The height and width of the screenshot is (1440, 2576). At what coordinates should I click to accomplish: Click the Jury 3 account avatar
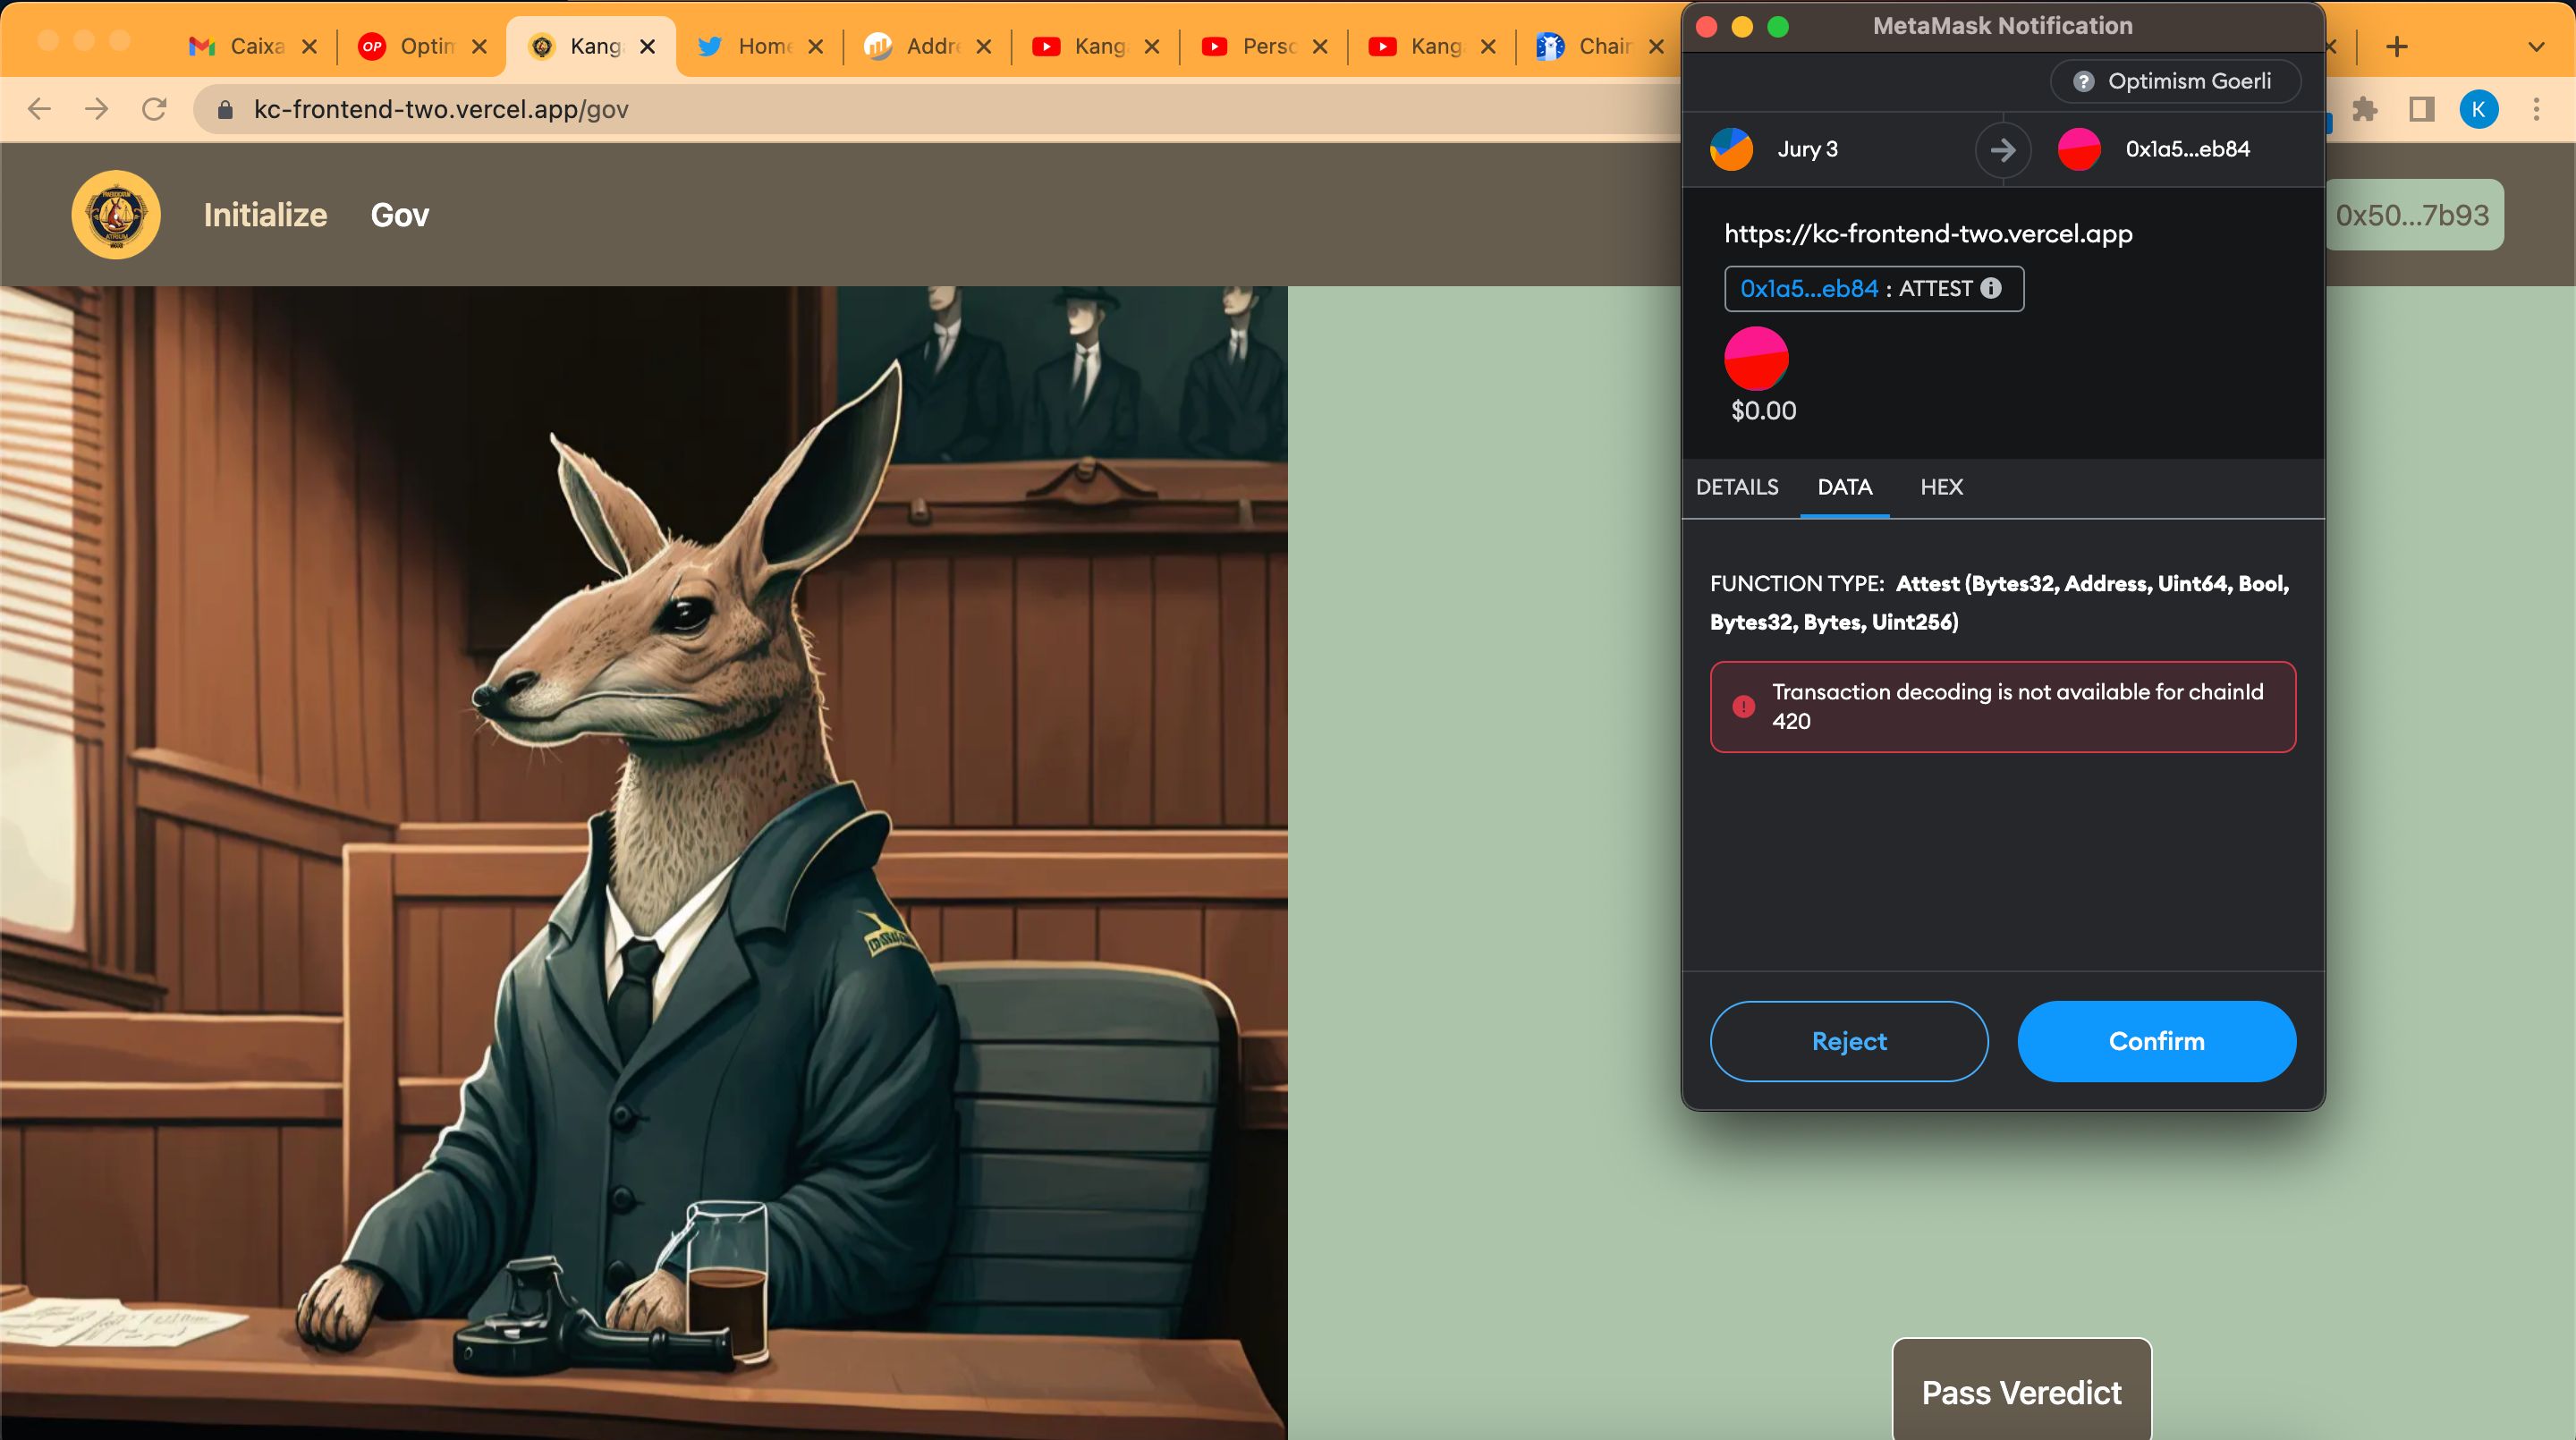1731,149
